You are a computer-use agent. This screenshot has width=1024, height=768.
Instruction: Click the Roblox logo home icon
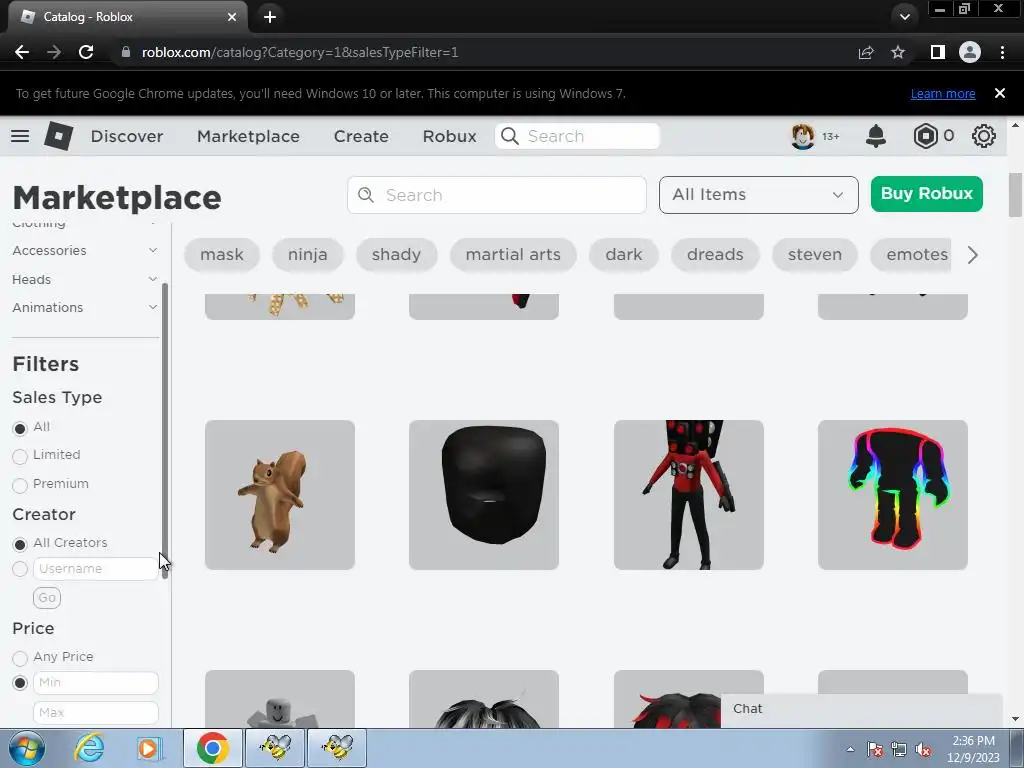click(x=58, y=136)
